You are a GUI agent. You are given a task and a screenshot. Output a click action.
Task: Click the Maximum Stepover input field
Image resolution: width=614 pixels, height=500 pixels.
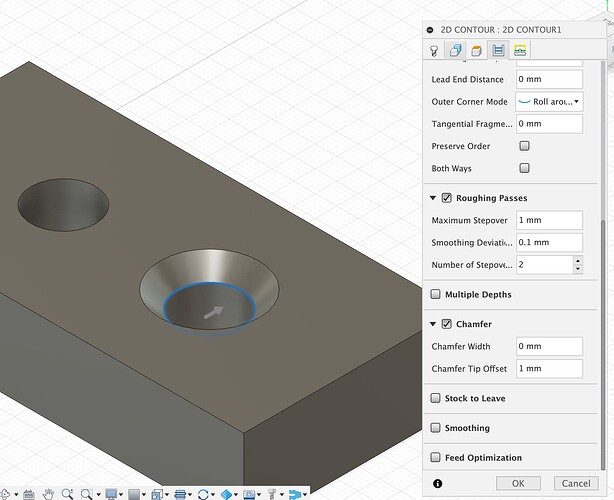point(549,220)
